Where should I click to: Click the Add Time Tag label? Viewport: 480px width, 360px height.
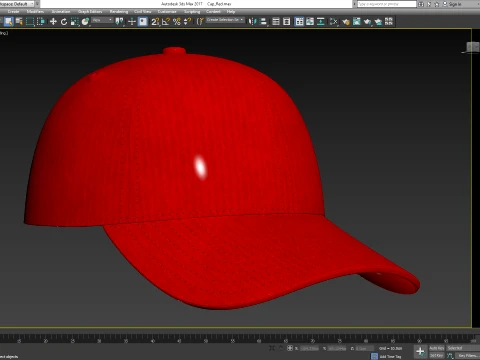(x=390, y=356)
